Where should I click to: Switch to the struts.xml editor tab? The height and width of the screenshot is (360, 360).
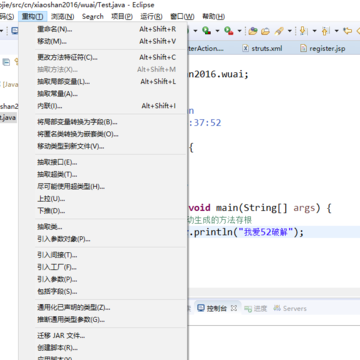263,48
